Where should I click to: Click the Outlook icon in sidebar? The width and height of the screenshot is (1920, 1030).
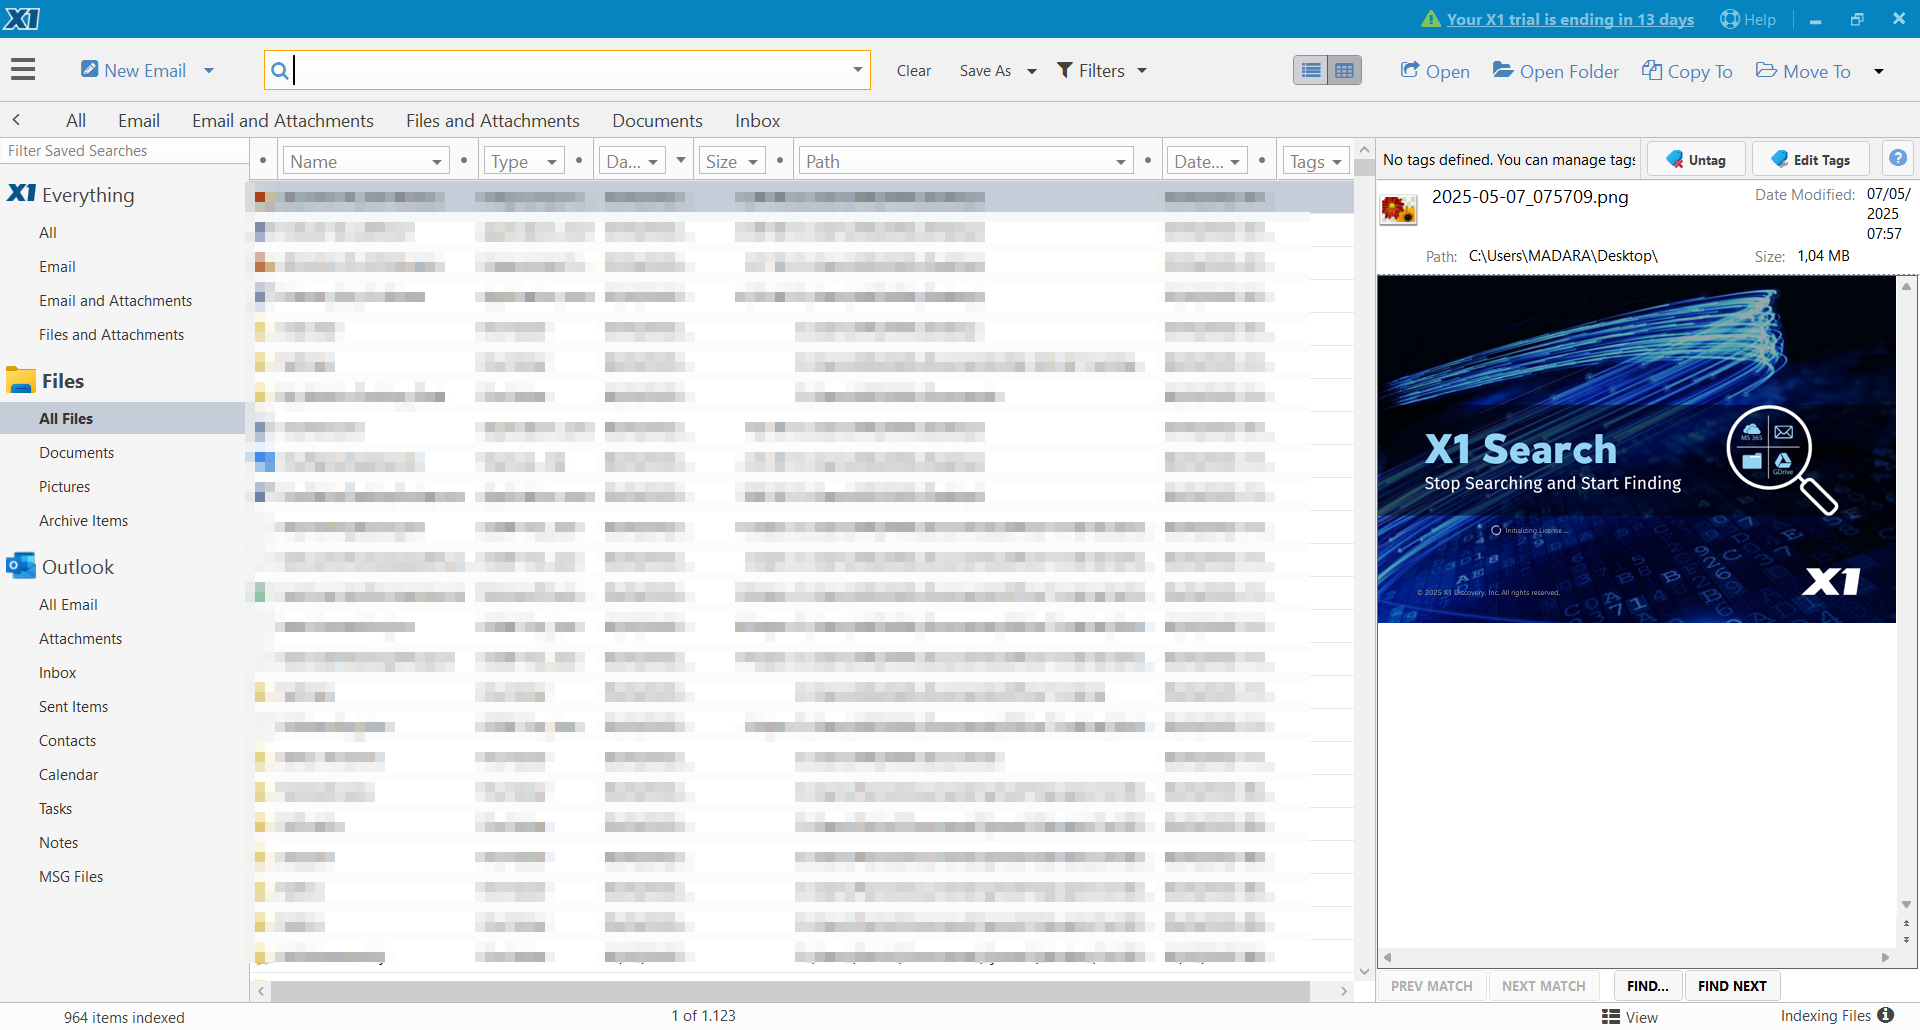click(20, 566)
